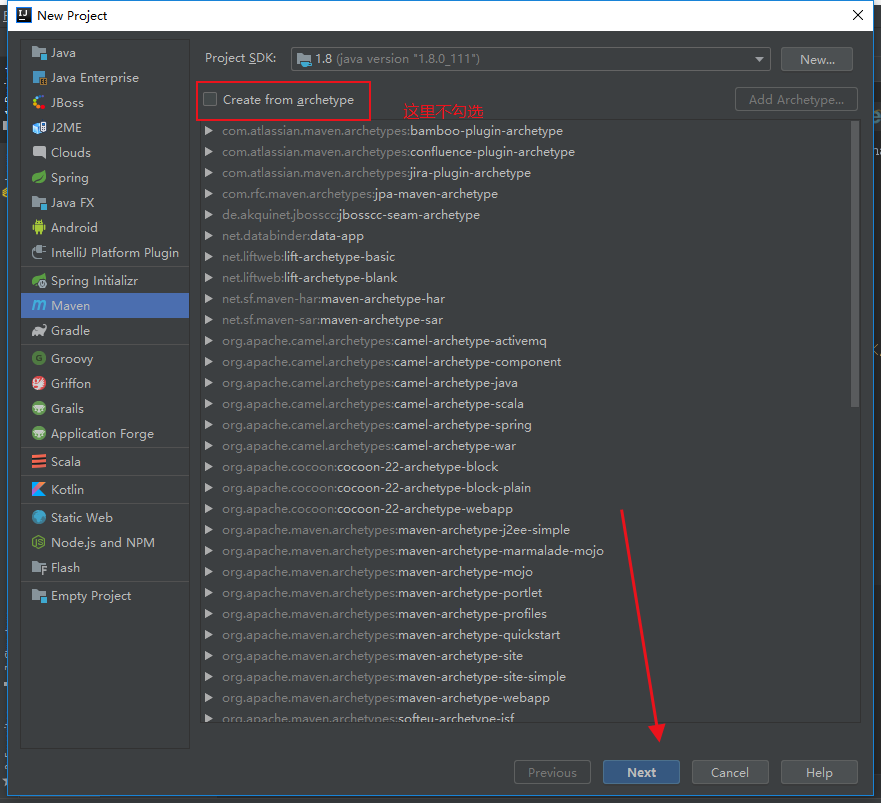Click Add Archetype... button

(796, 99)
